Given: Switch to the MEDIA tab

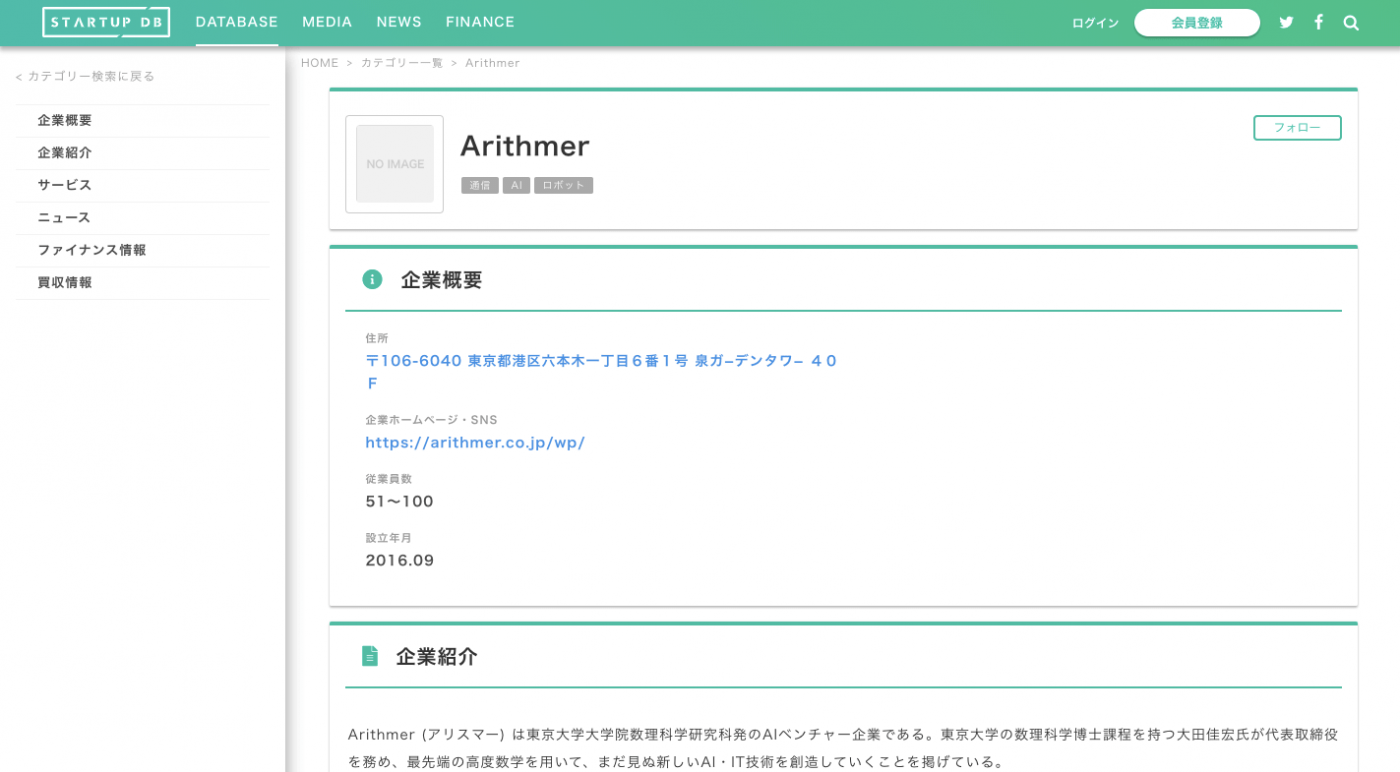Looking at the screenshot, I should [x=327, y=22].
